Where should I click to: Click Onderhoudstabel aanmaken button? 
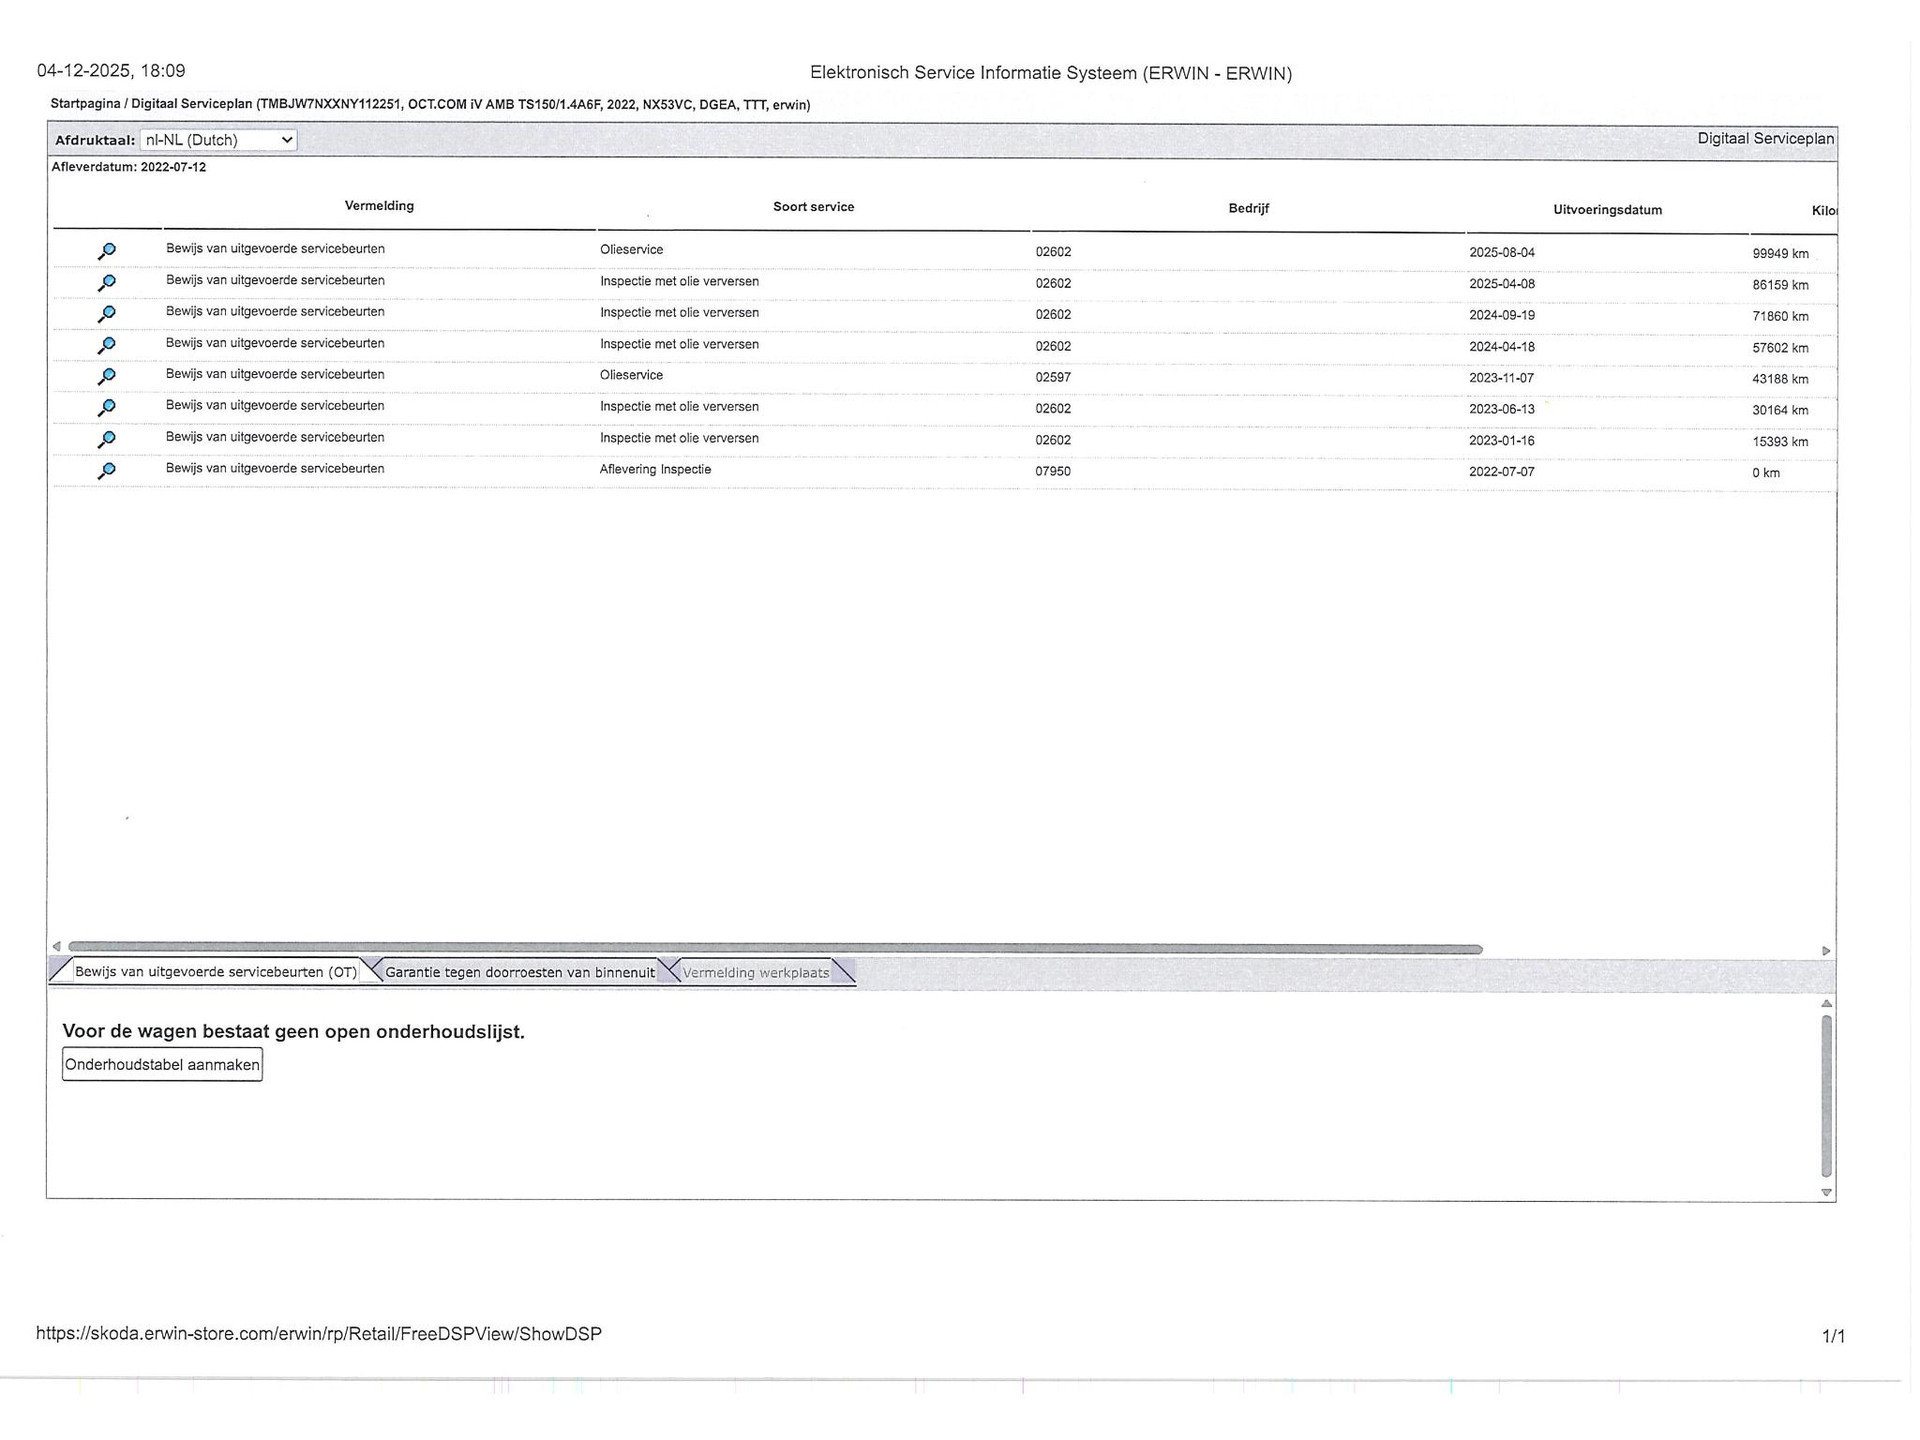162,1065
